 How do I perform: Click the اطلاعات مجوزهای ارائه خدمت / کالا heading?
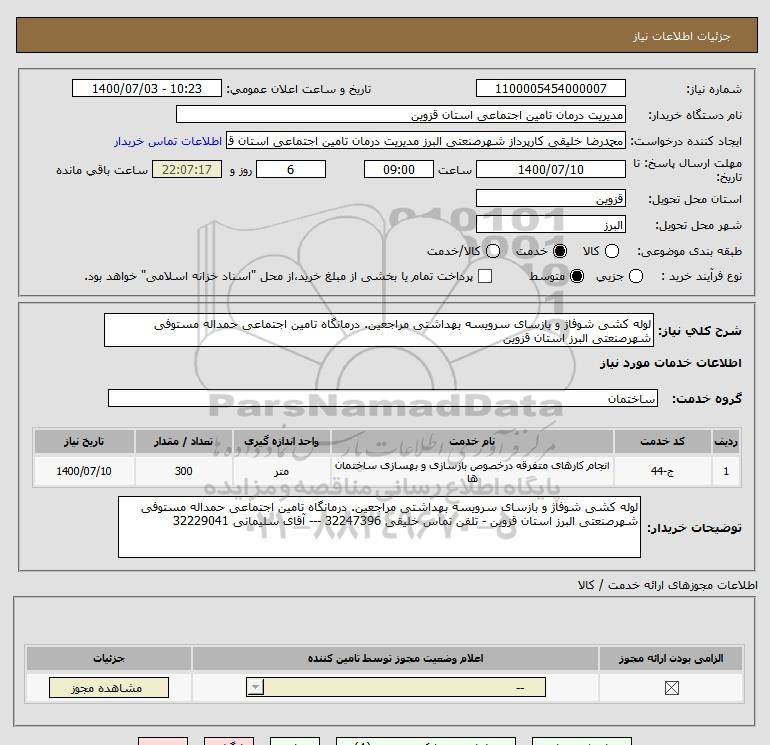tap(668, 585)
